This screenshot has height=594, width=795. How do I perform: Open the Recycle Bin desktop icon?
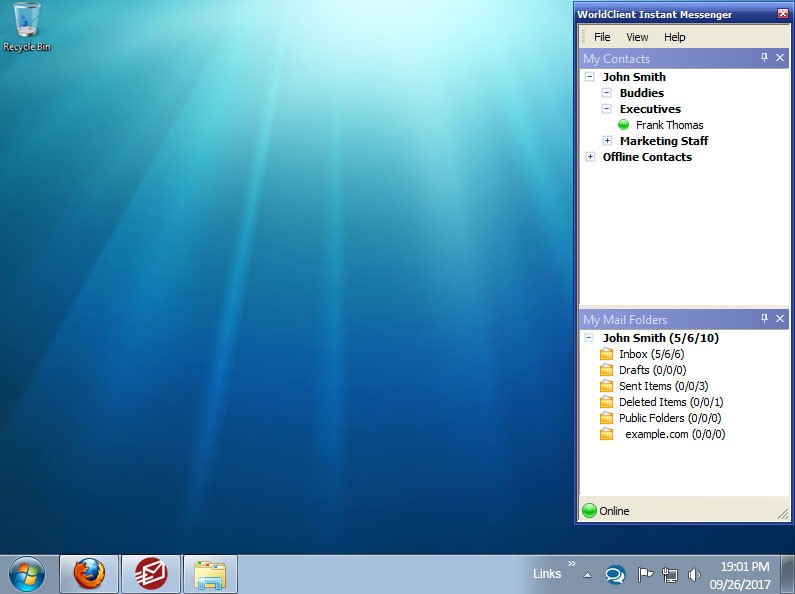pyautogui.click(x=26, y=27)
